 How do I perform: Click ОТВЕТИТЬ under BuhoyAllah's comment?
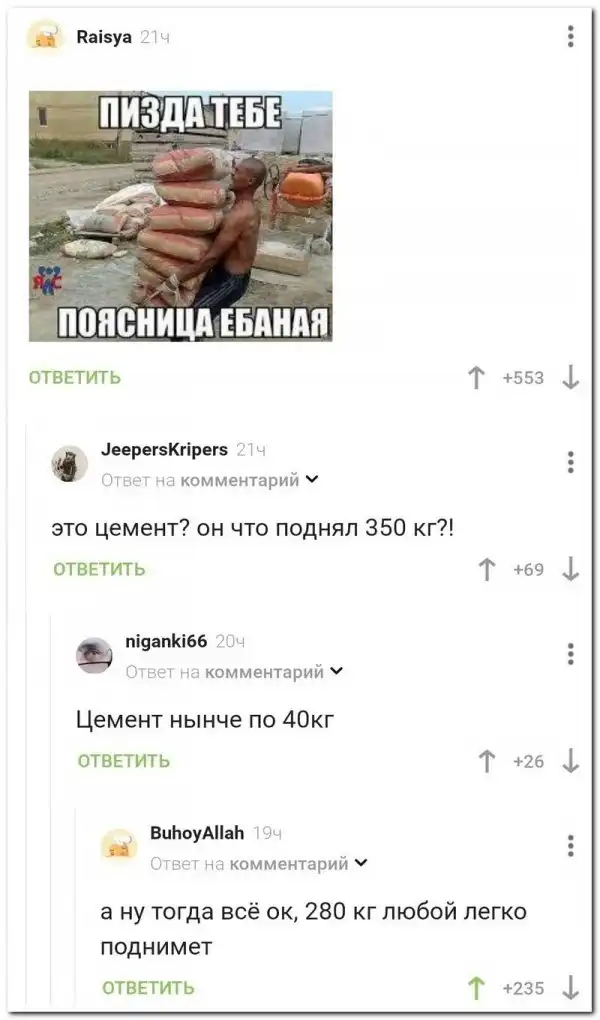point(148,987)
